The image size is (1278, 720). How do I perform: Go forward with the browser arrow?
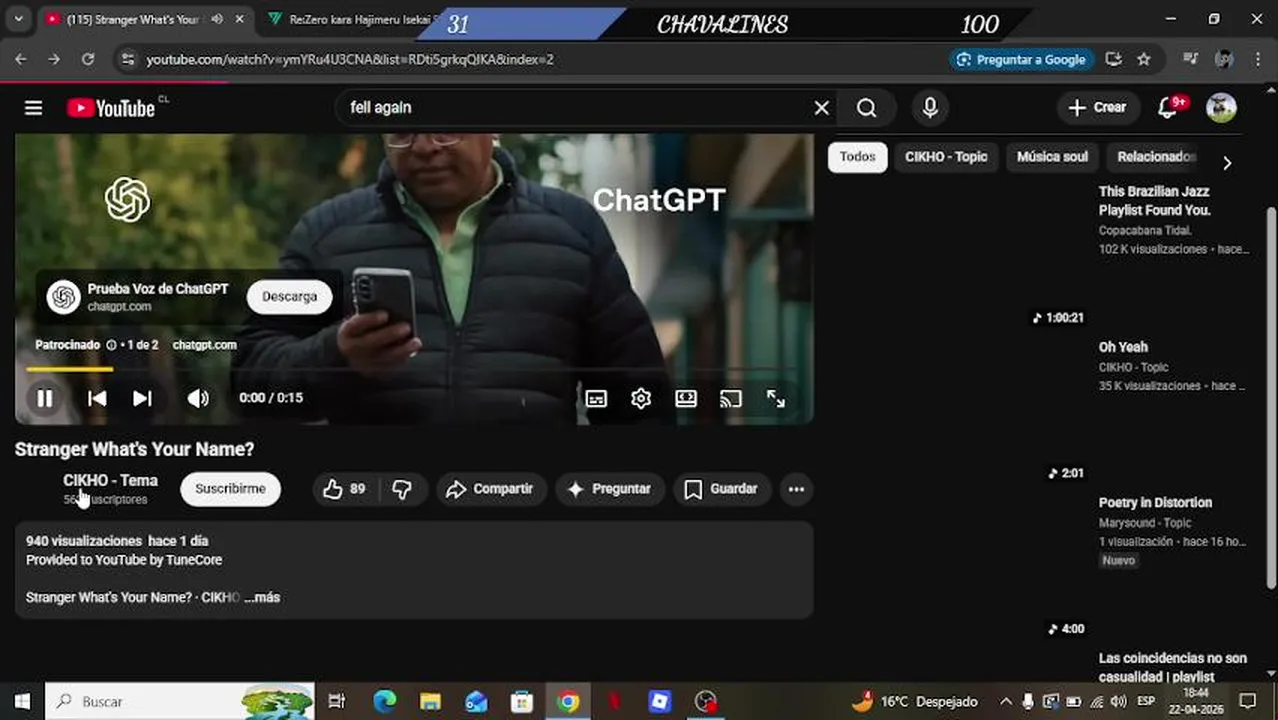click(54, 60)
